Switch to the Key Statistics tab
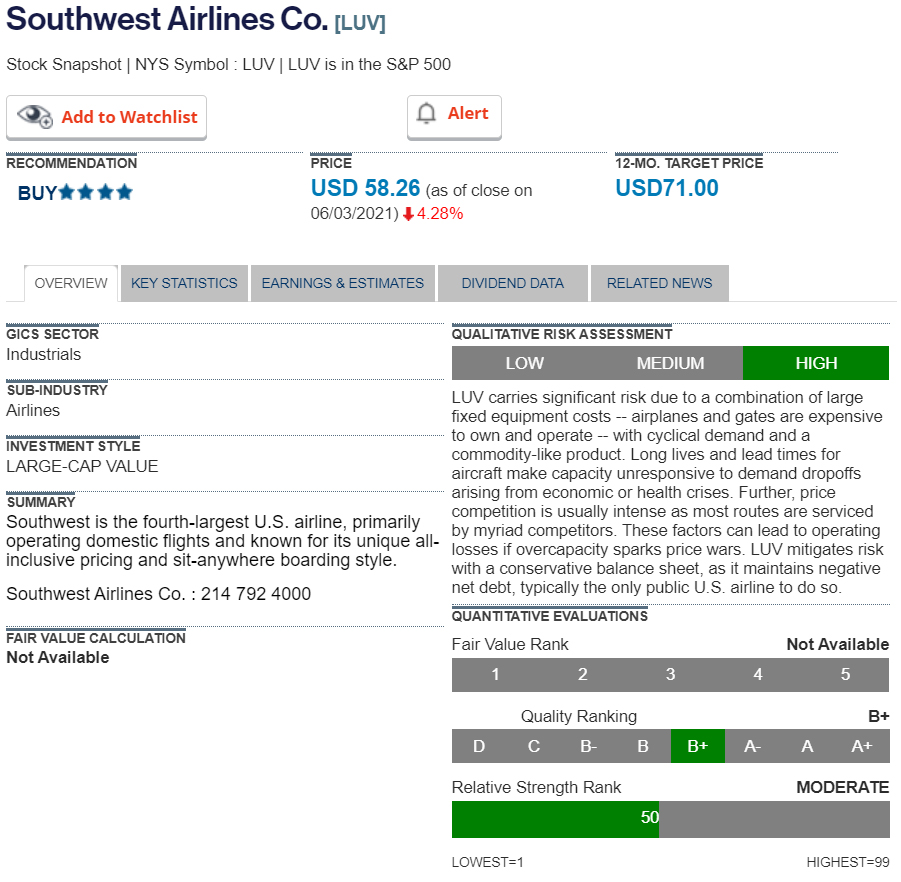901x882 pixels. (x=184, y=283)
